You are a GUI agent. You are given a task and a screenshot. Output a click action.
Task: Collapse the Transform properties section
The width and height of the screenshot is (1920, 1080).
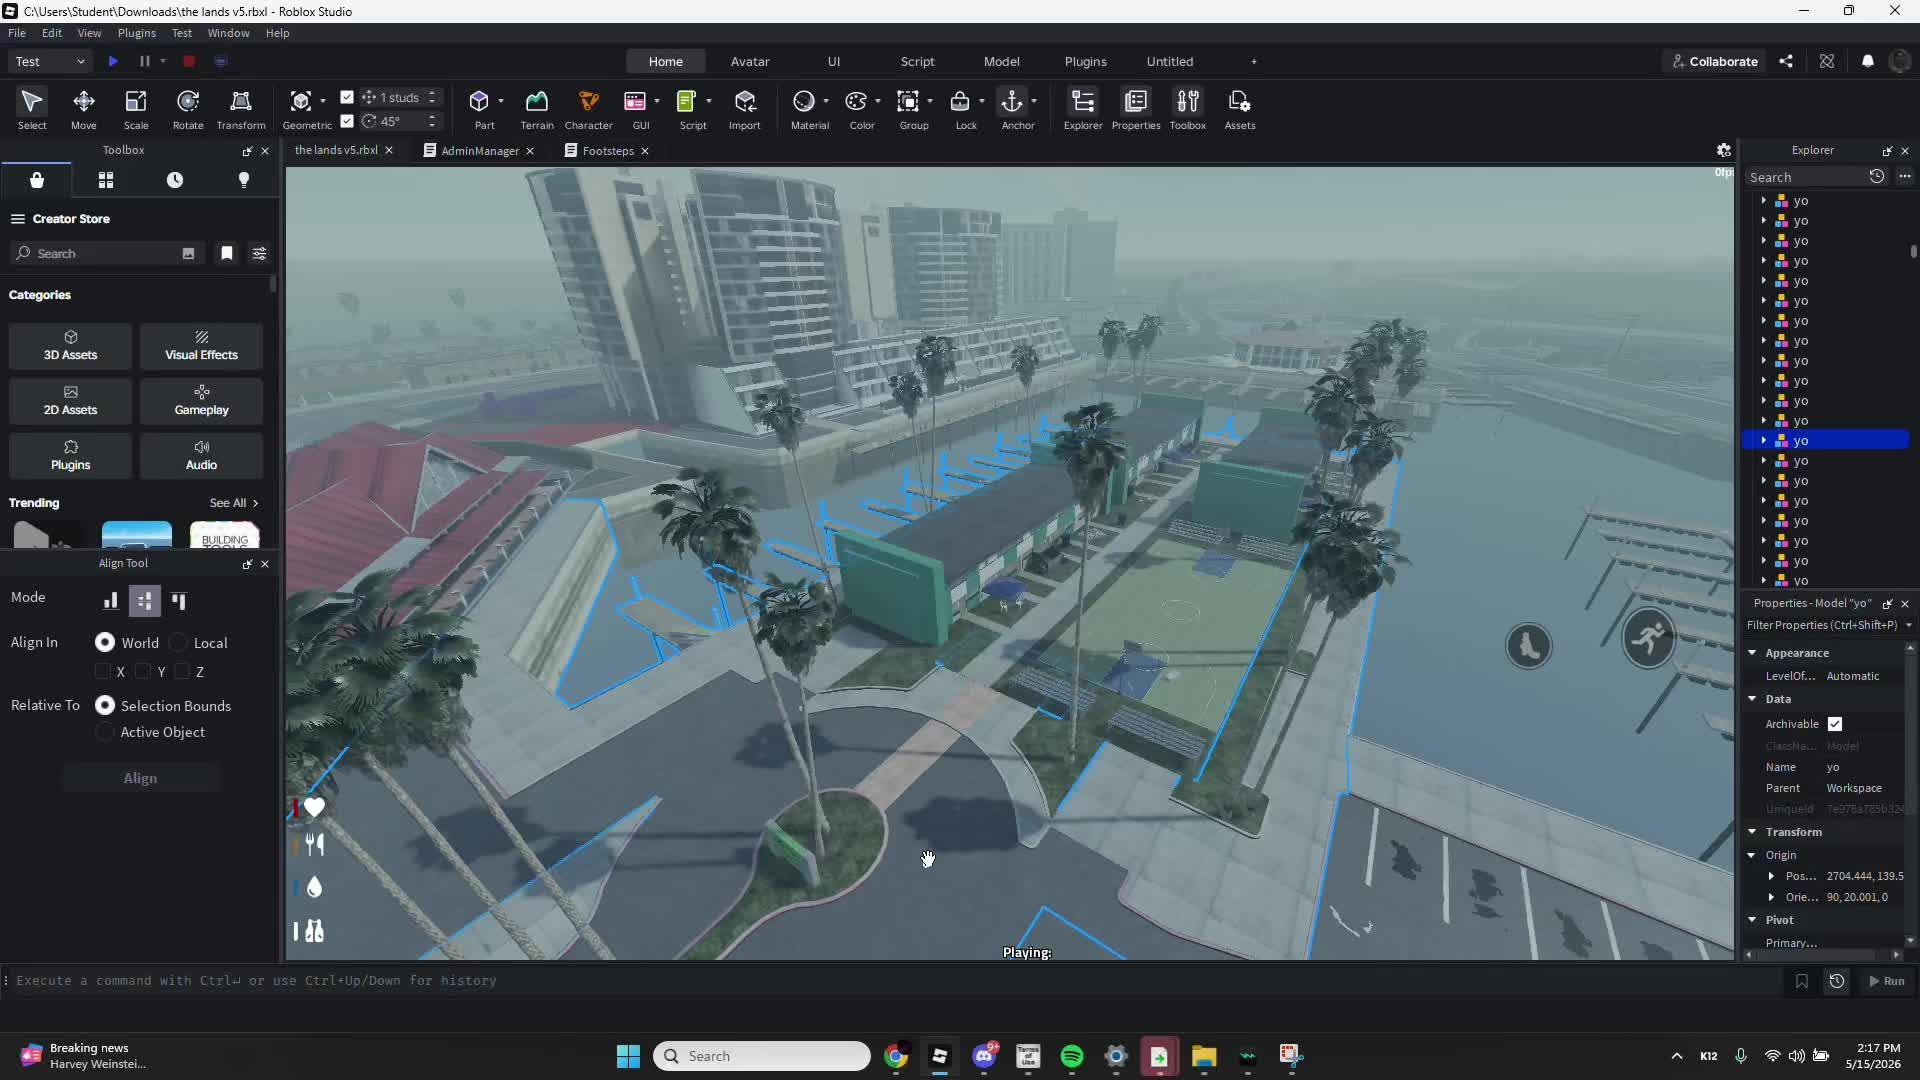(1752, 832)
